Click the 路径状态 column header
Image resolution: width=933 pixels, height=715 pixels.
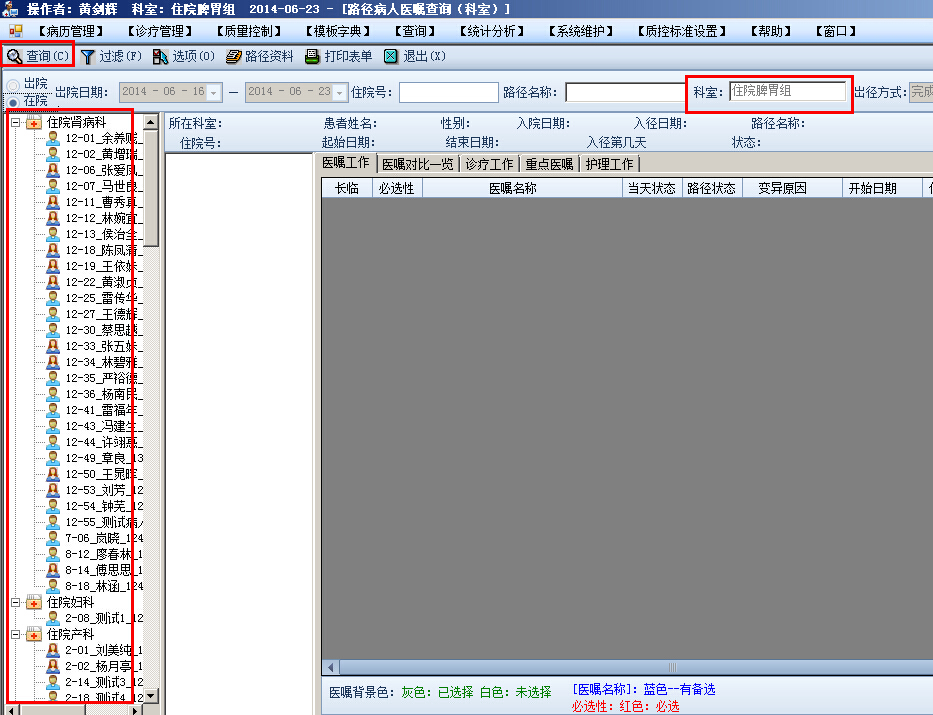[x=712, y=189]
